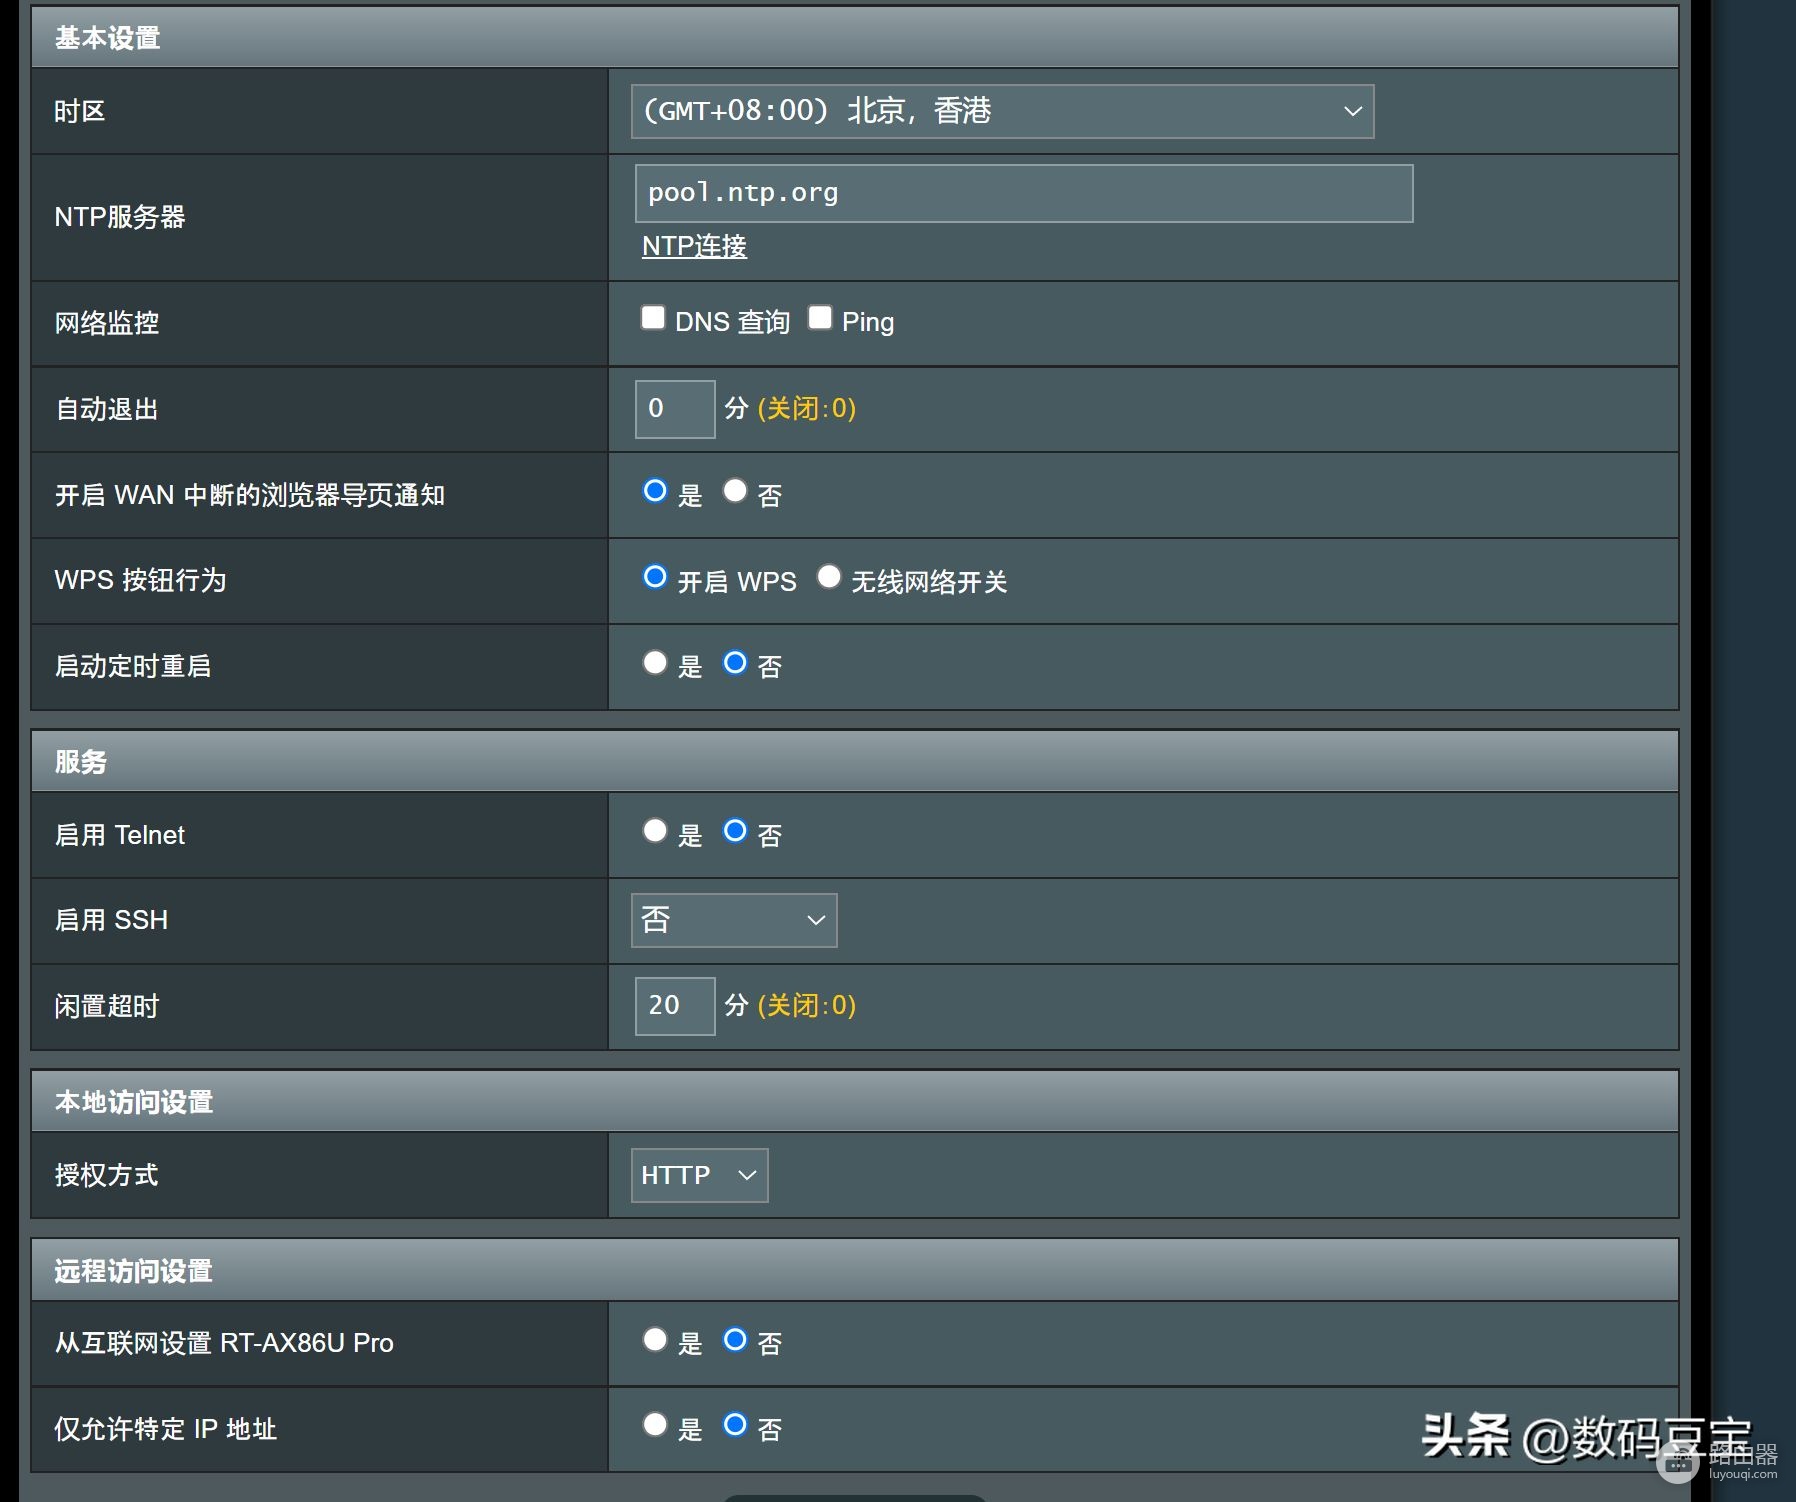
Task: Select 否 for 启动定时重启
Action: coord(735,663)
